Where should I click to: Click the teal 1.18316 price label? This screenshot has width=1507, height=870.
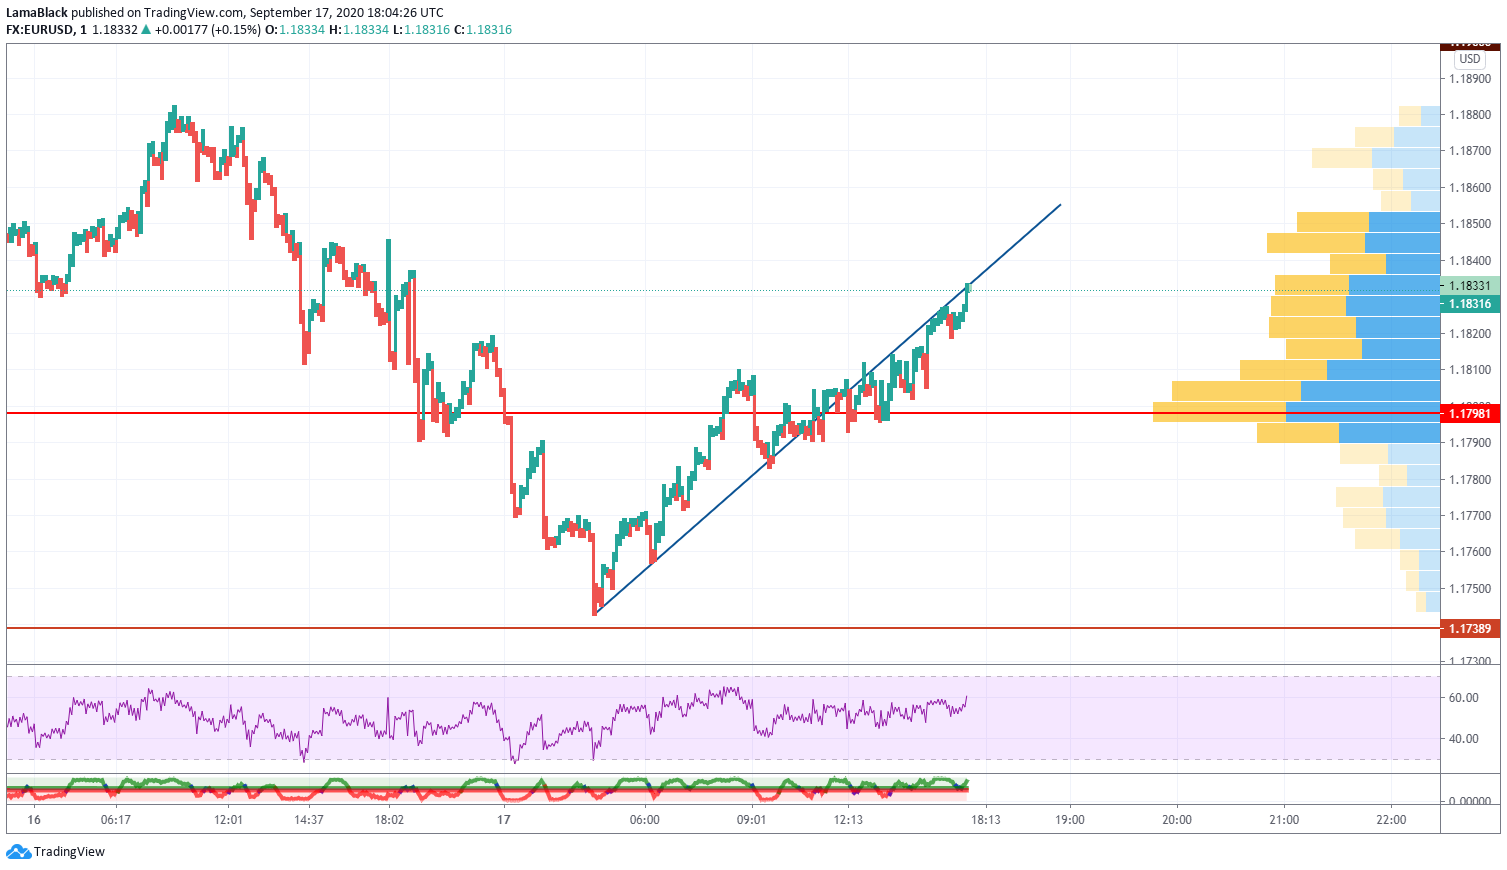pyautogui.click(x=1470, y=304)
